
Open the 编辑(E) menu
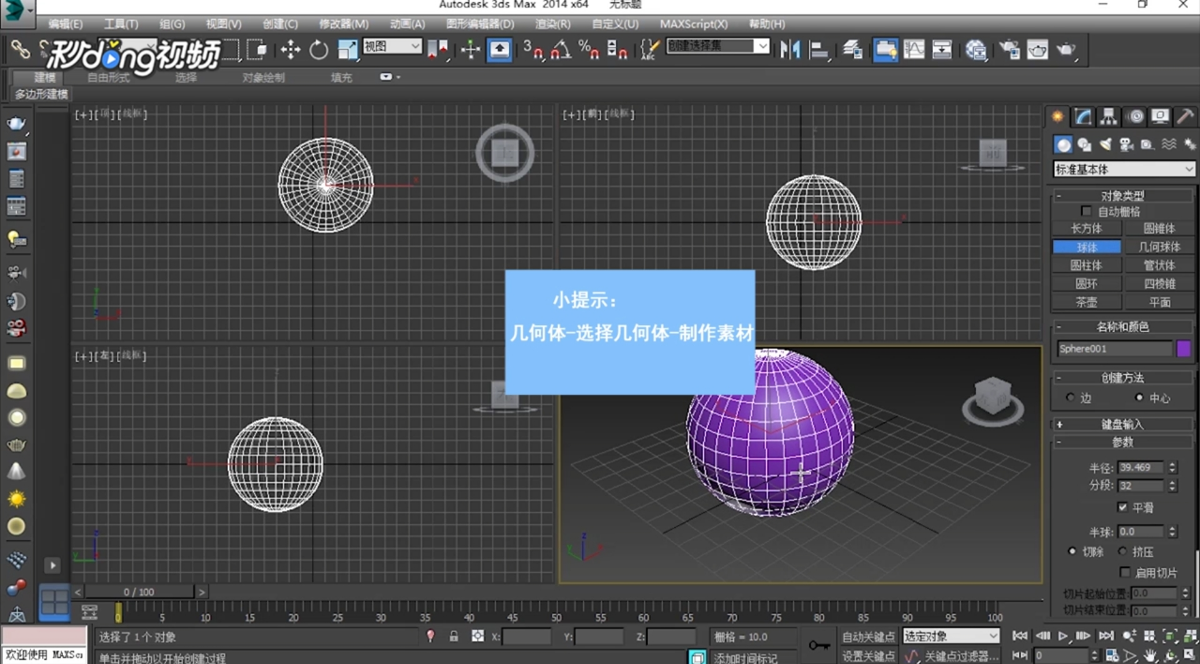(66, 24)
